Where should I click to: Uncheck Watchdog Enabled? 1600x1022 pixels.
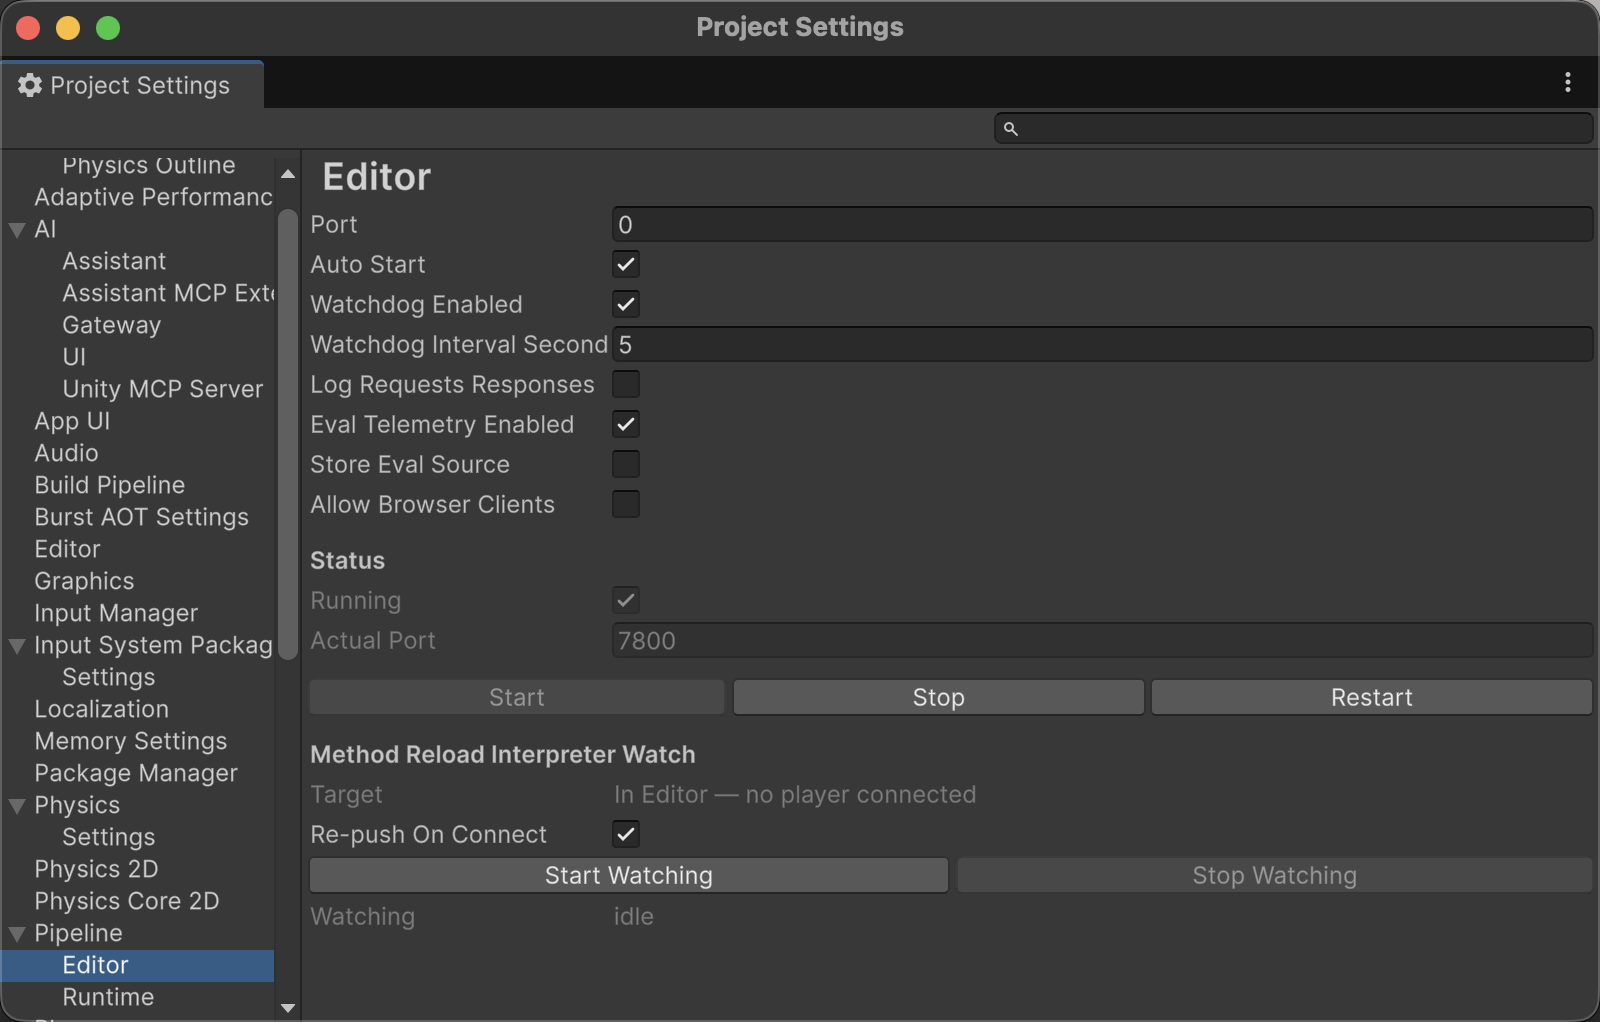(626, 304)
